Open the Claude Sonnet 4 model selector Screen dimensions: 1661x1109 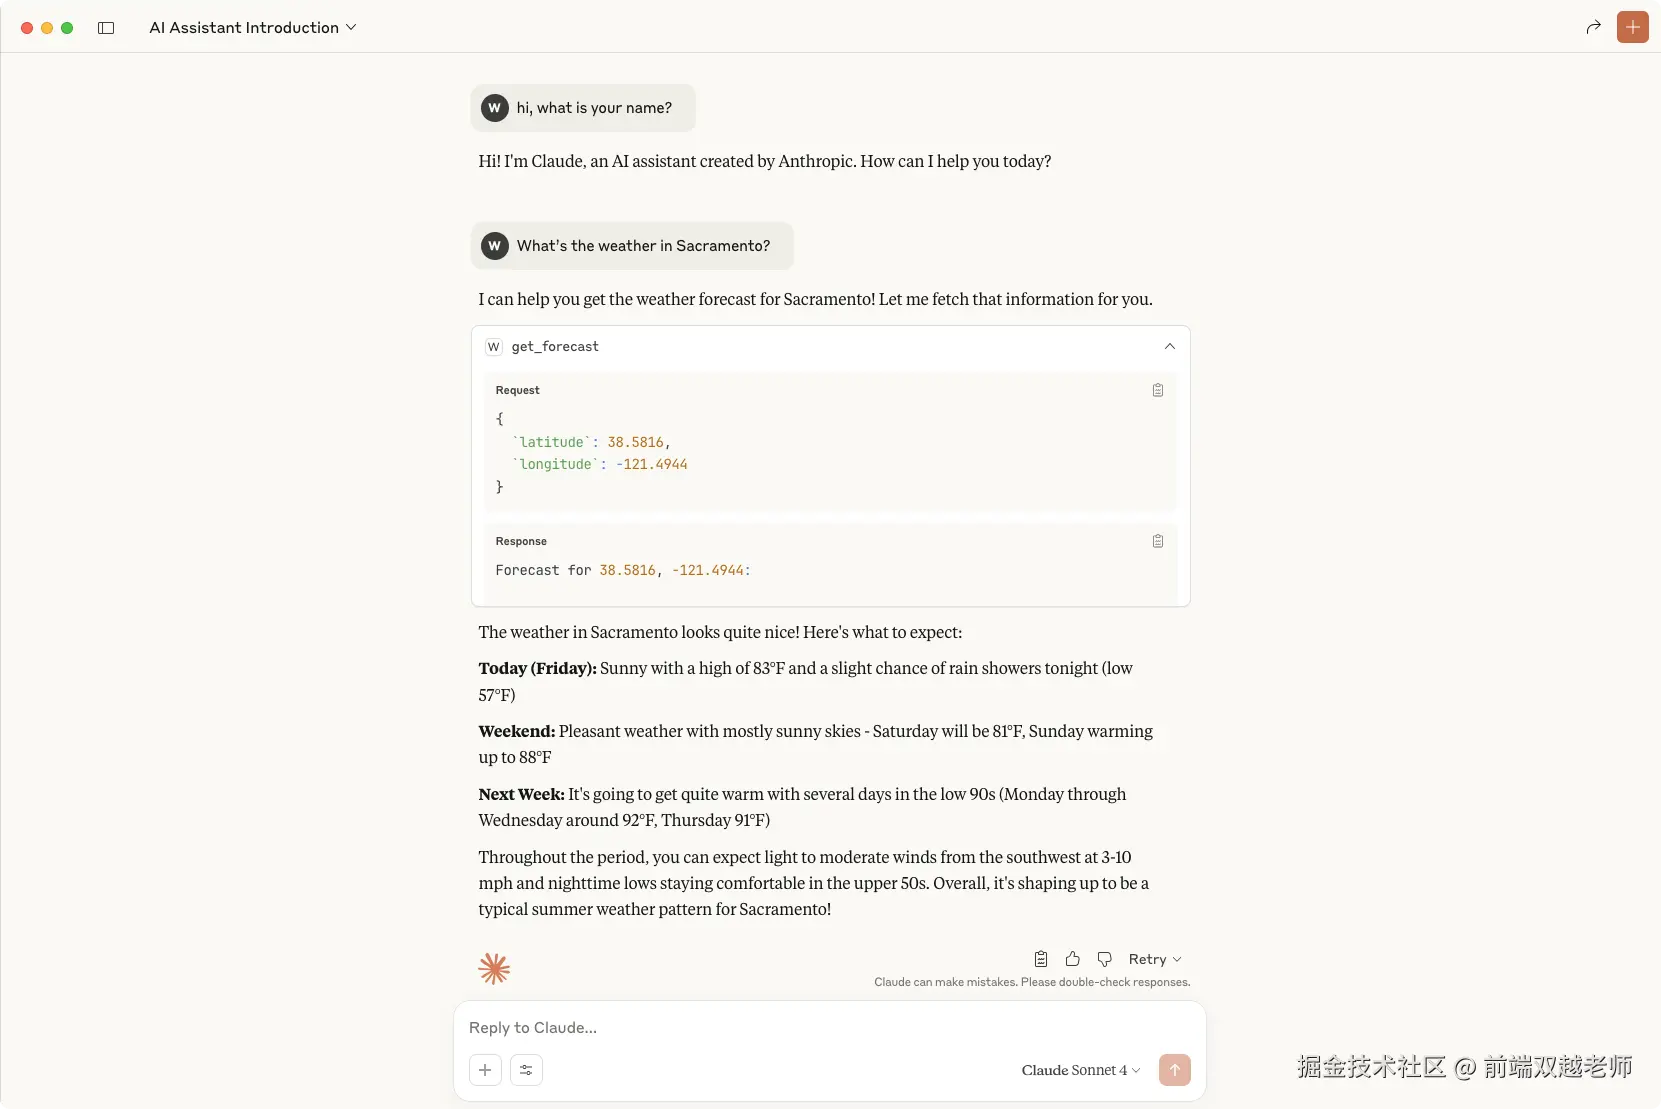coord(1081,1070)
